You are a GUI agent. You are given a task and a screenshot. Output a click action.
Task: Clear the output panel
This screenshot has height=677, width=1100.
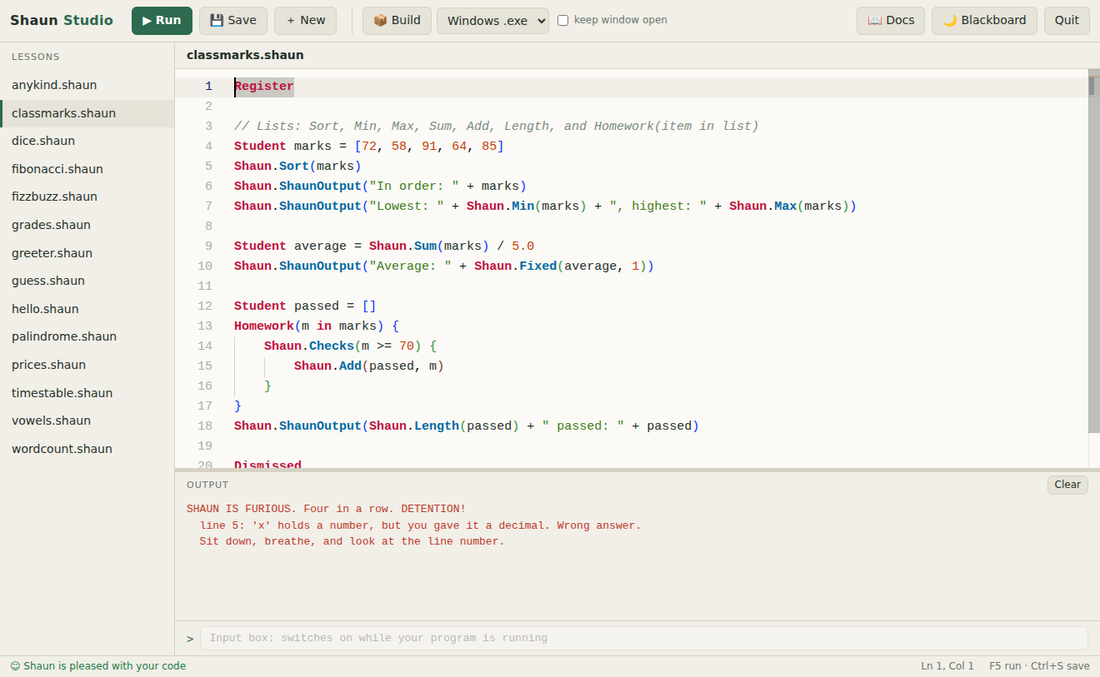coord(1067,484)
